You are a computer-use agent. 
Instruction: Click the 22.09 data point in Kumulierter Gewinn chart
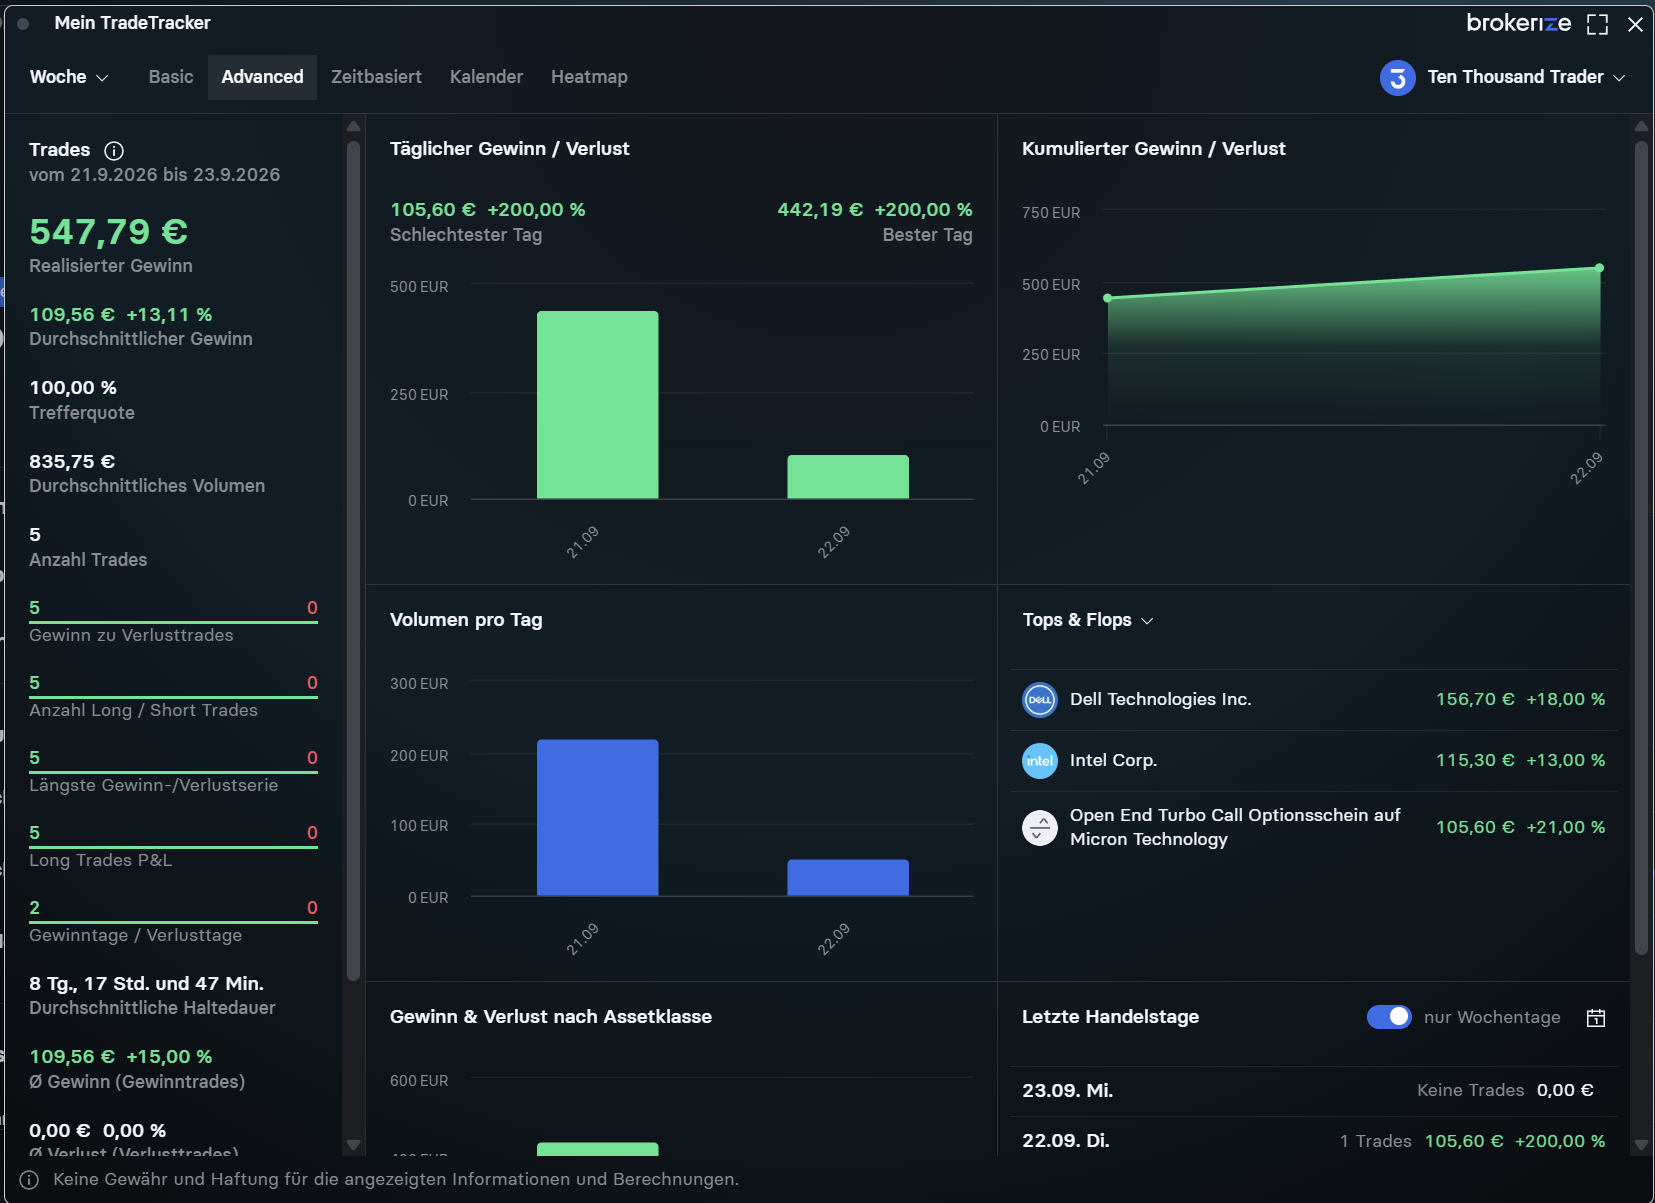click(1599, 268)
